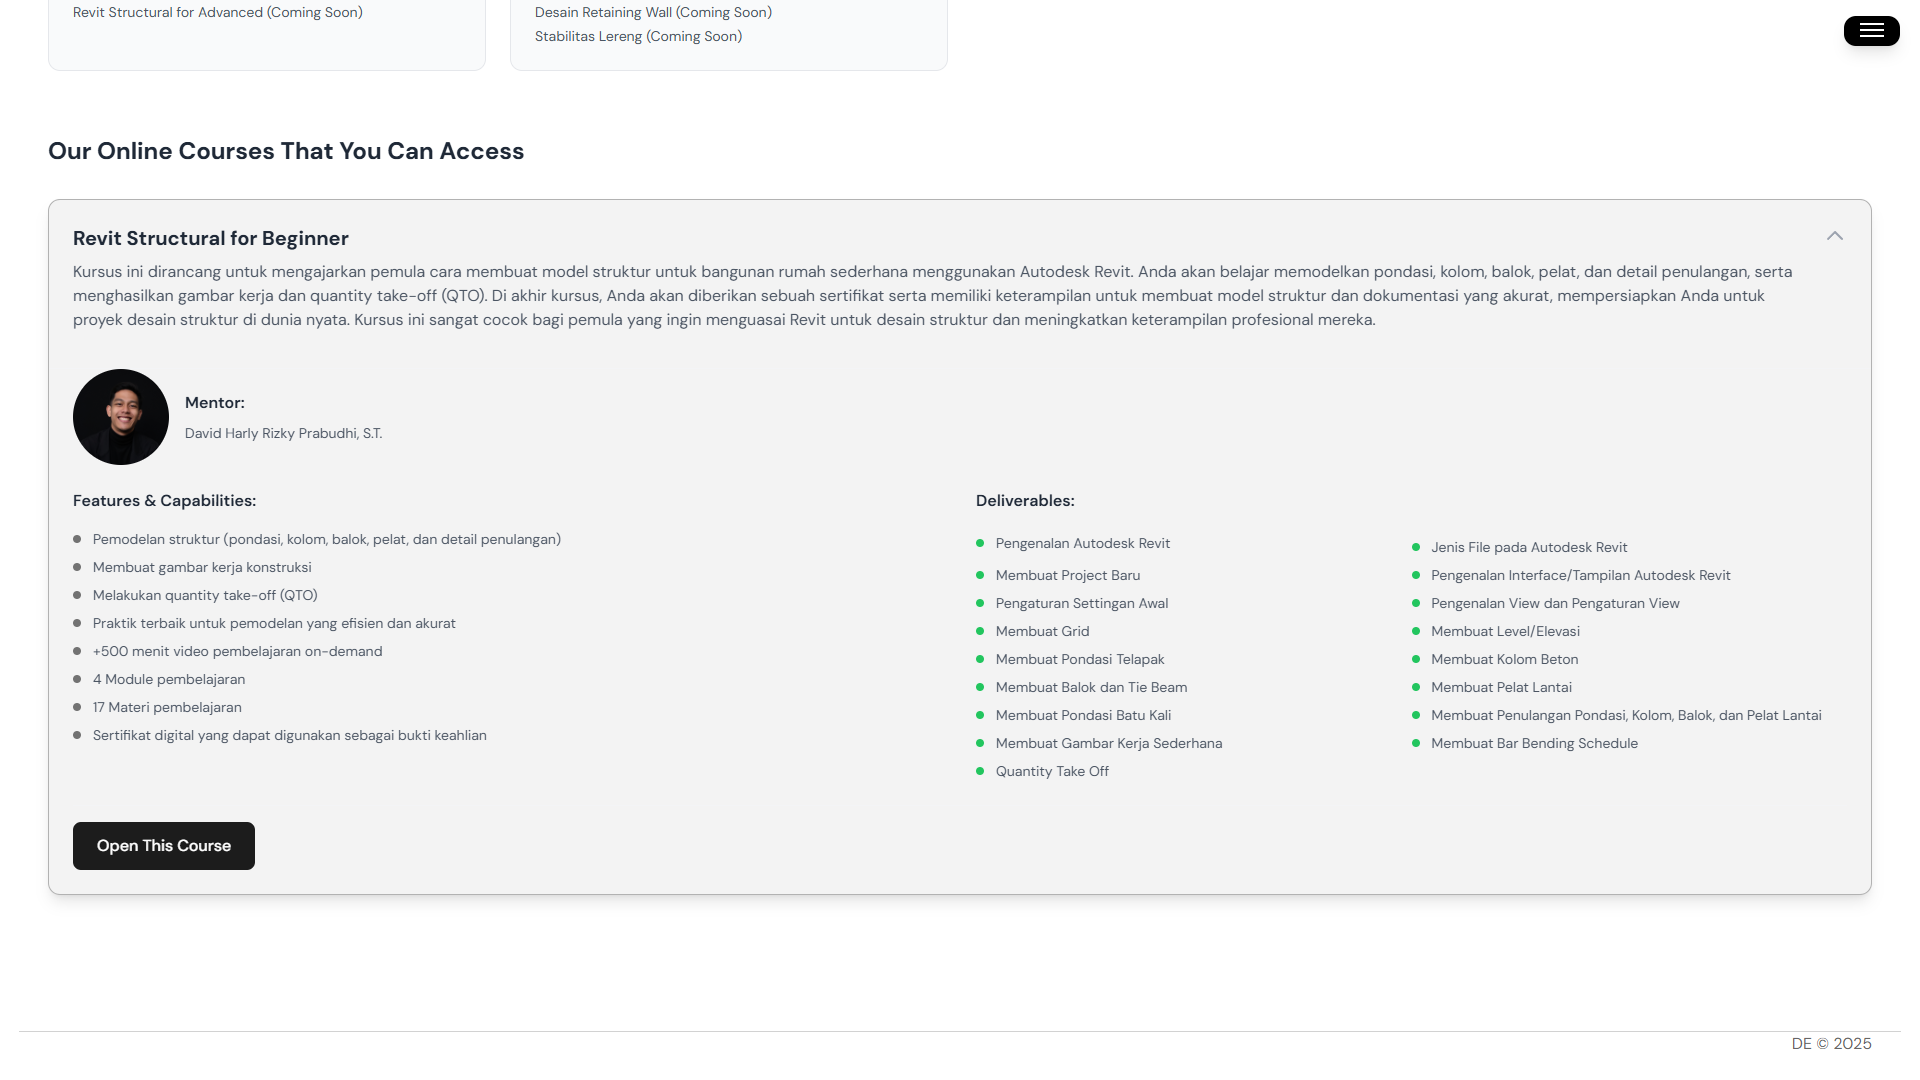Click the Revit Structural for Beginner heading

click(211, 239)
